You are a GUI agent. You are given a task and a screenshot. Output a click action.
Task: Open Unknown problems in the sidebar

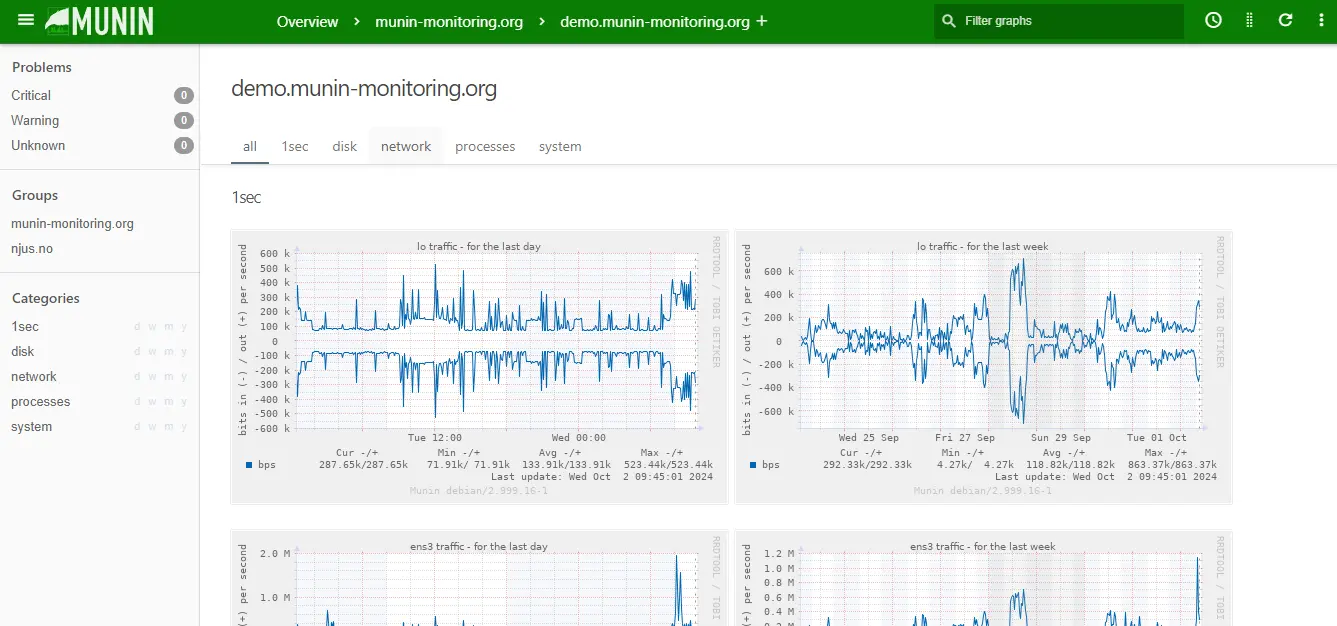pos(38,145)
